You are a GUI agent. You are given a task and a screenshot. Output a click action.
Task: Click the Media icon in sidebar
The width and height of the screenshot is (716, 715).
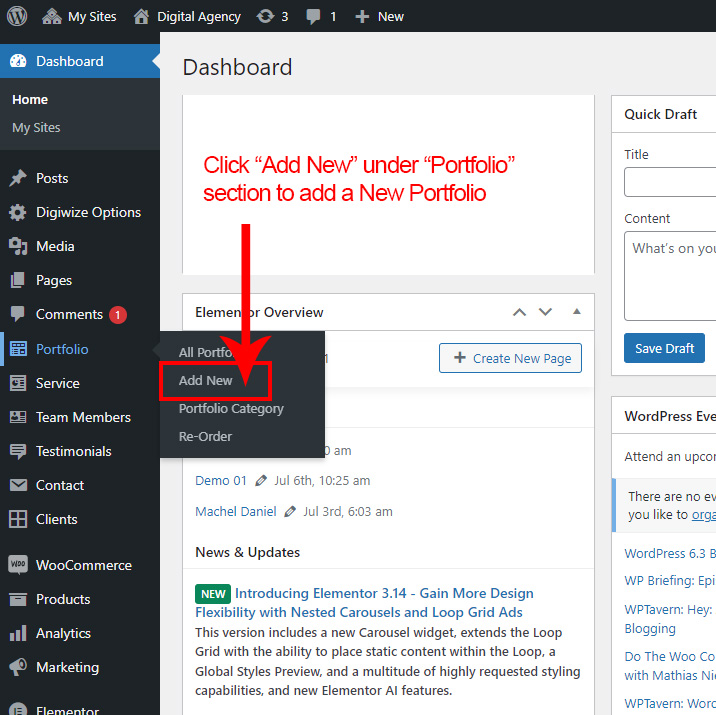click(18, 246)
